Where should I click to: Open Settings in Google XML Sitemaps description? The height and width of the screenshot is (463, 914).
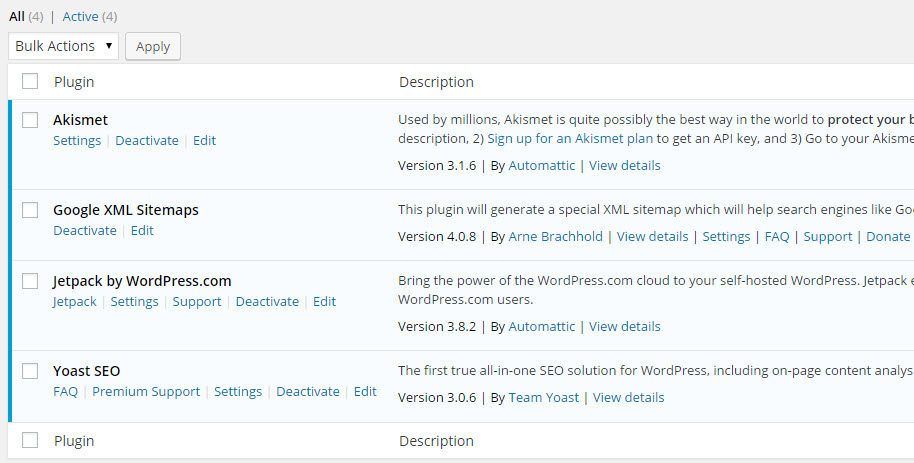coord(726,237)
